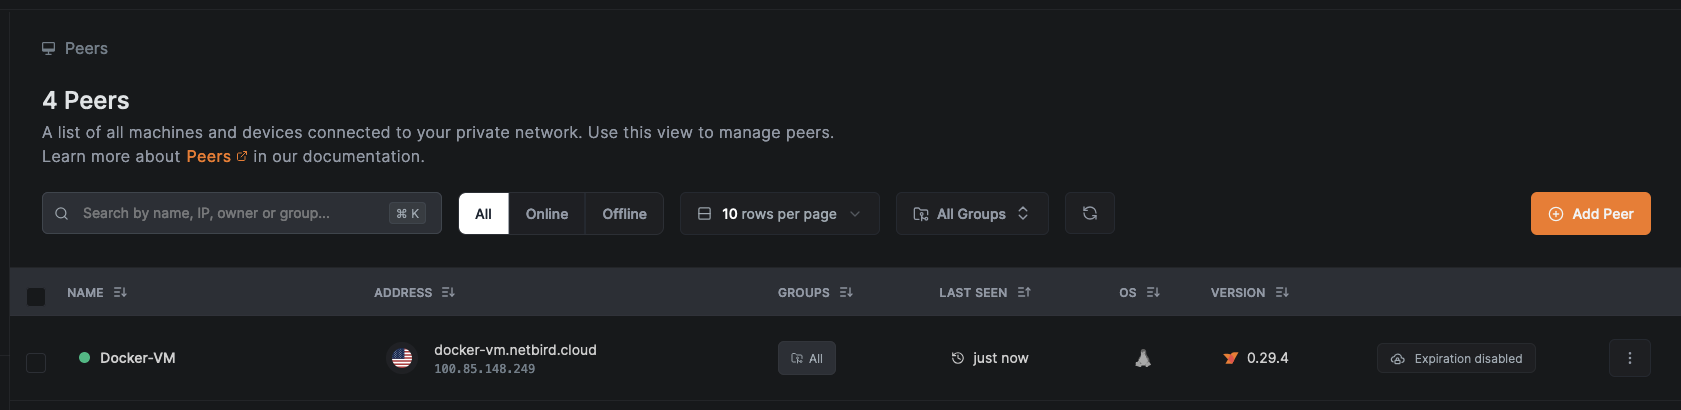Click the refresh peers icon button

point(1089,213)
